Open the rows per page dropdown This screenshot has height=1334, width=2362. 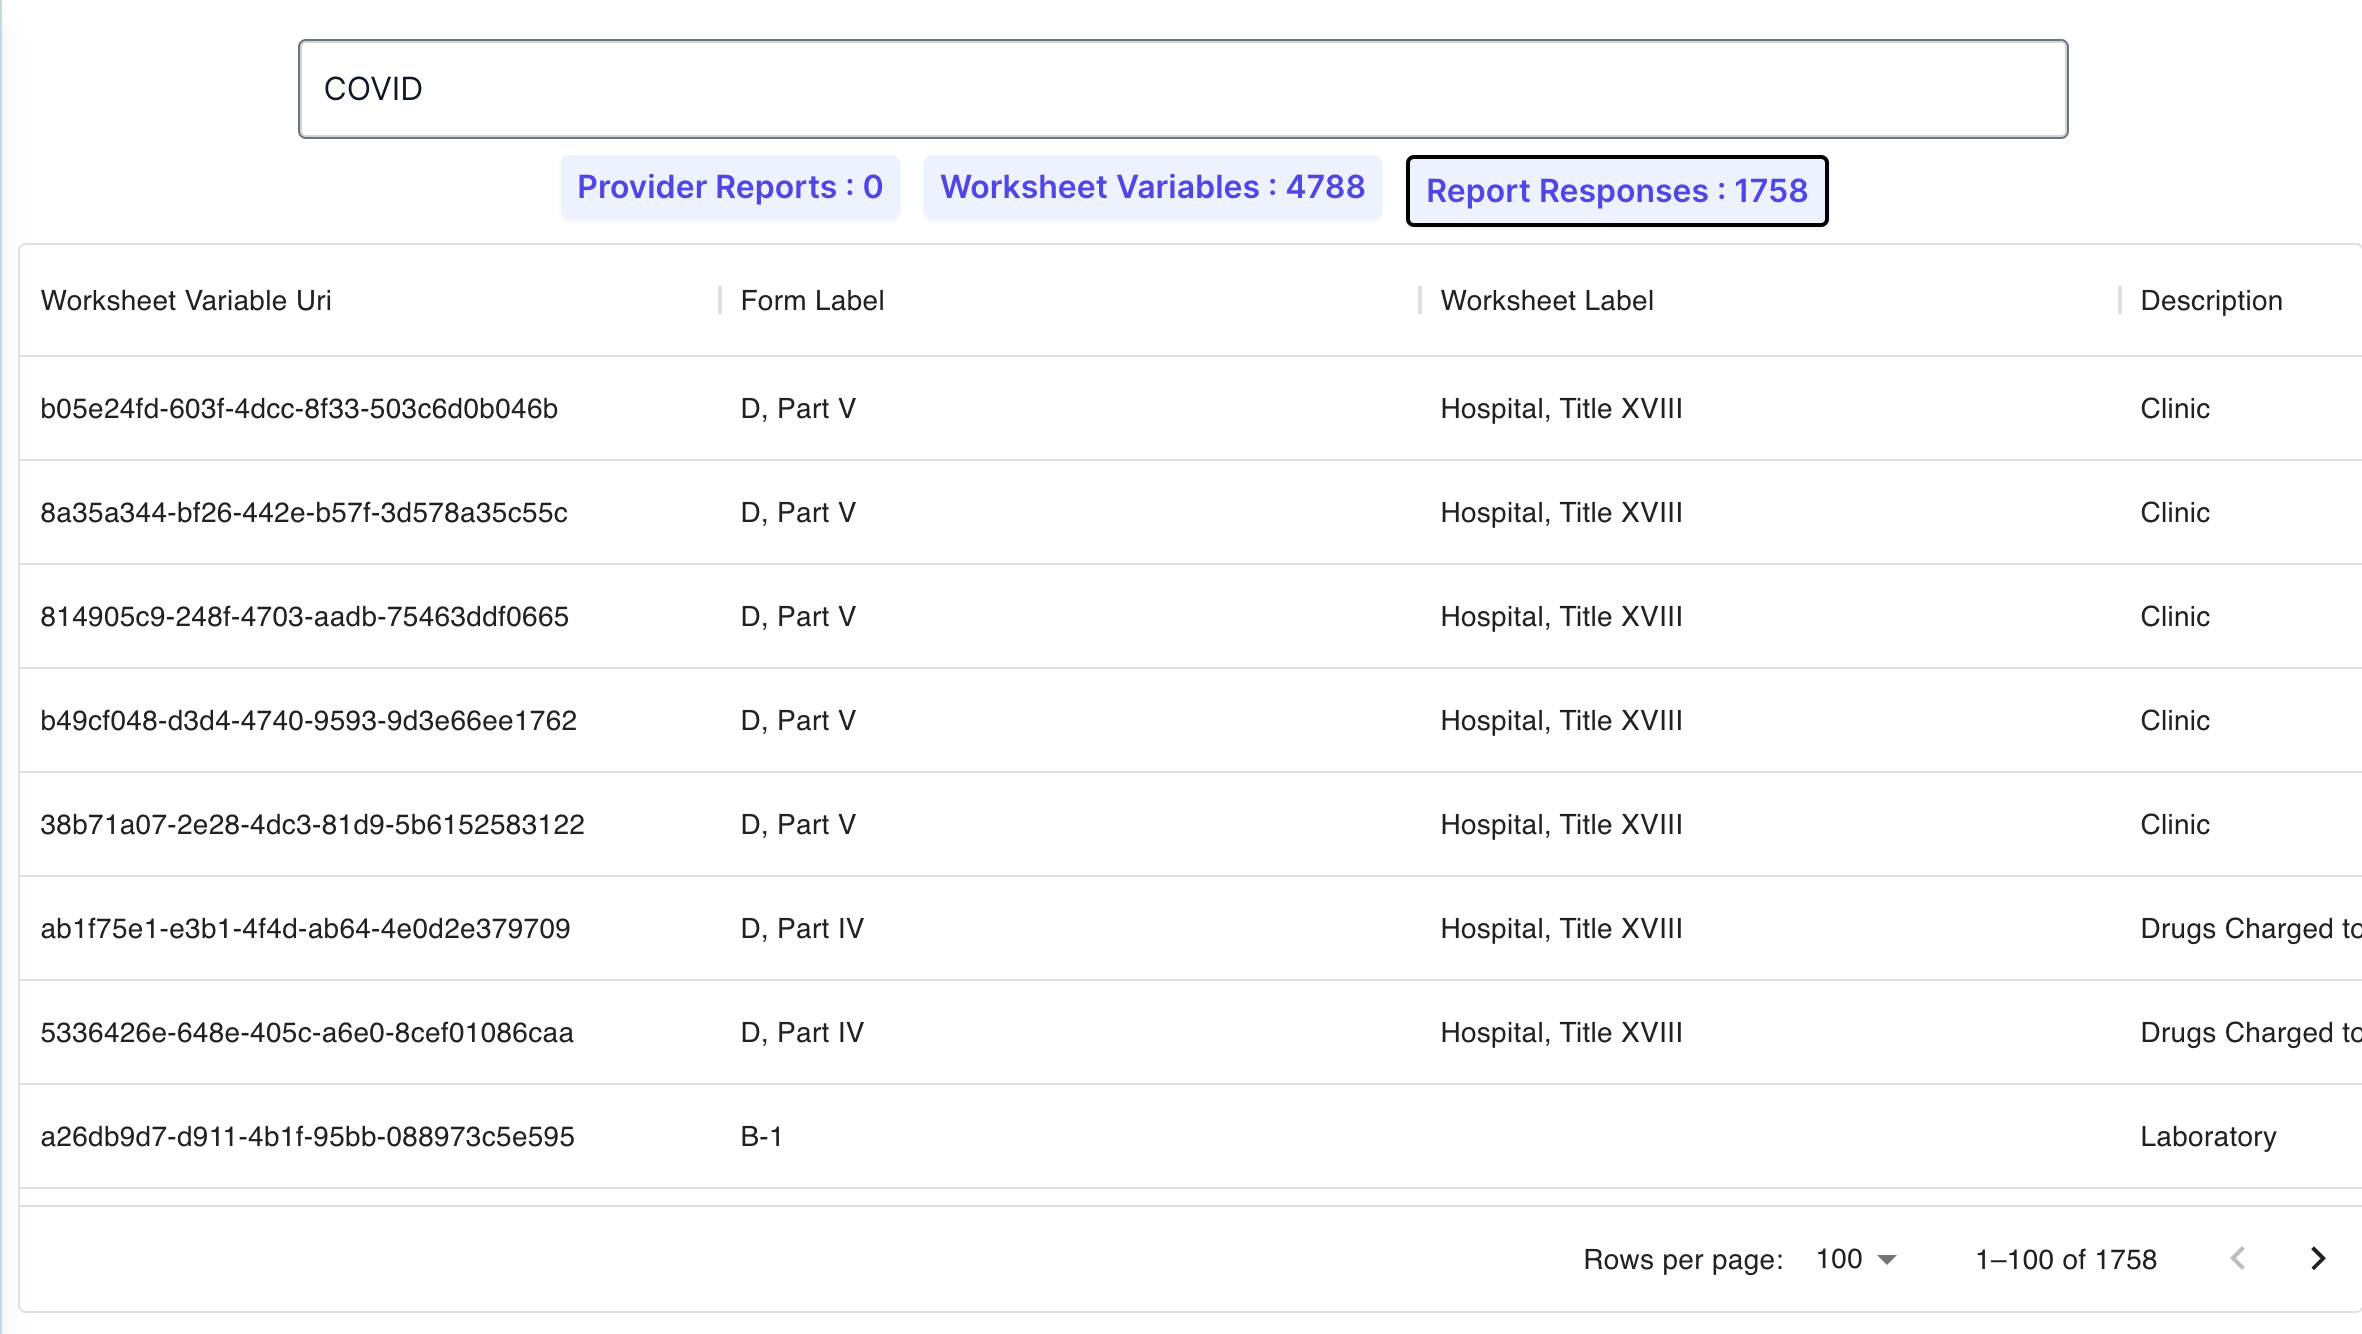[1856, 1259]
